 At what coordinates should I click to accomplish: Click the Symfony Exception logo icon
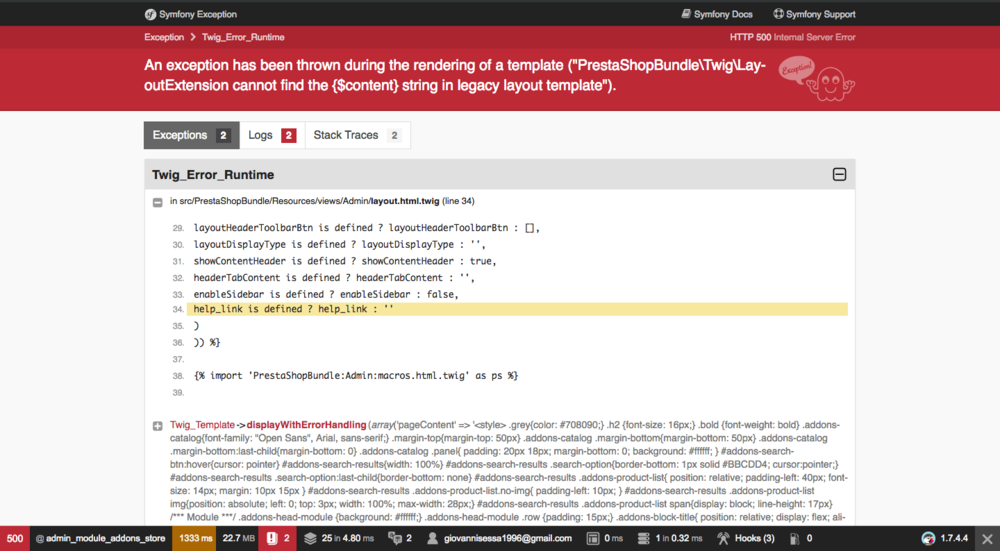(x=150, y=14)
